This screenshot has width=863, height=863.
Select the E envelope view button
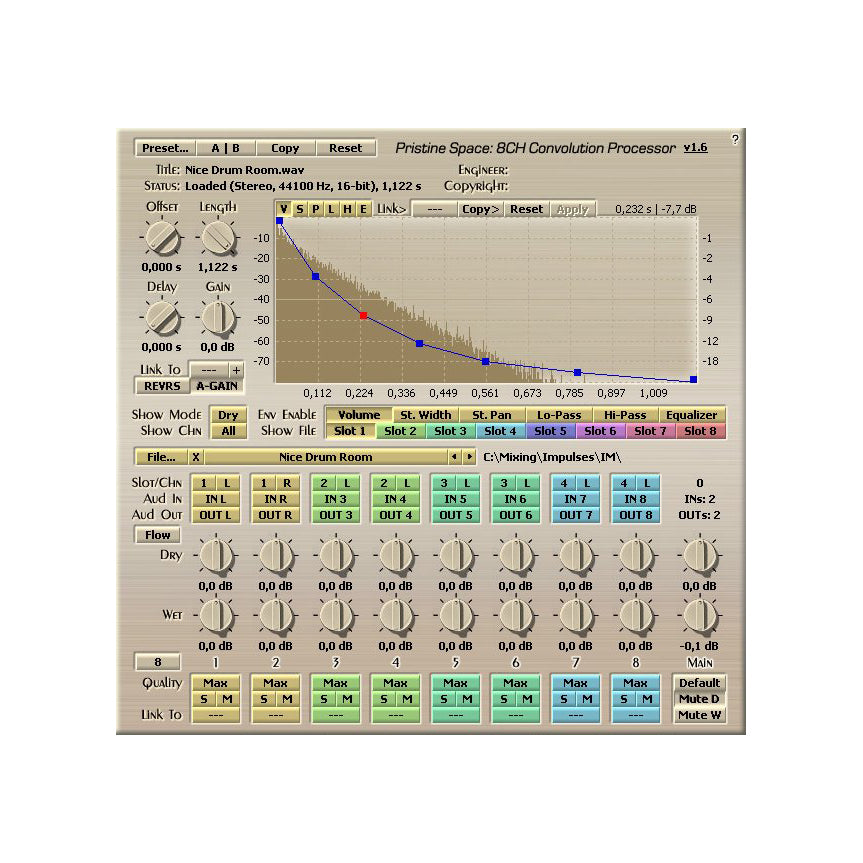pyautogui.click(x=363, y=209)
